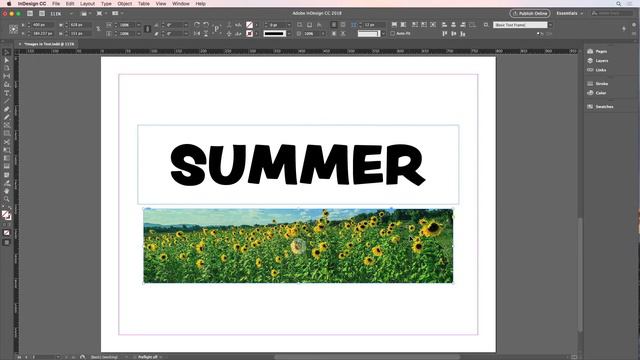Image resolution: width=640 pixels, height=360 pixels.
Task: Open the View menu
Action: pyautogui.click(x=161, y=4)
